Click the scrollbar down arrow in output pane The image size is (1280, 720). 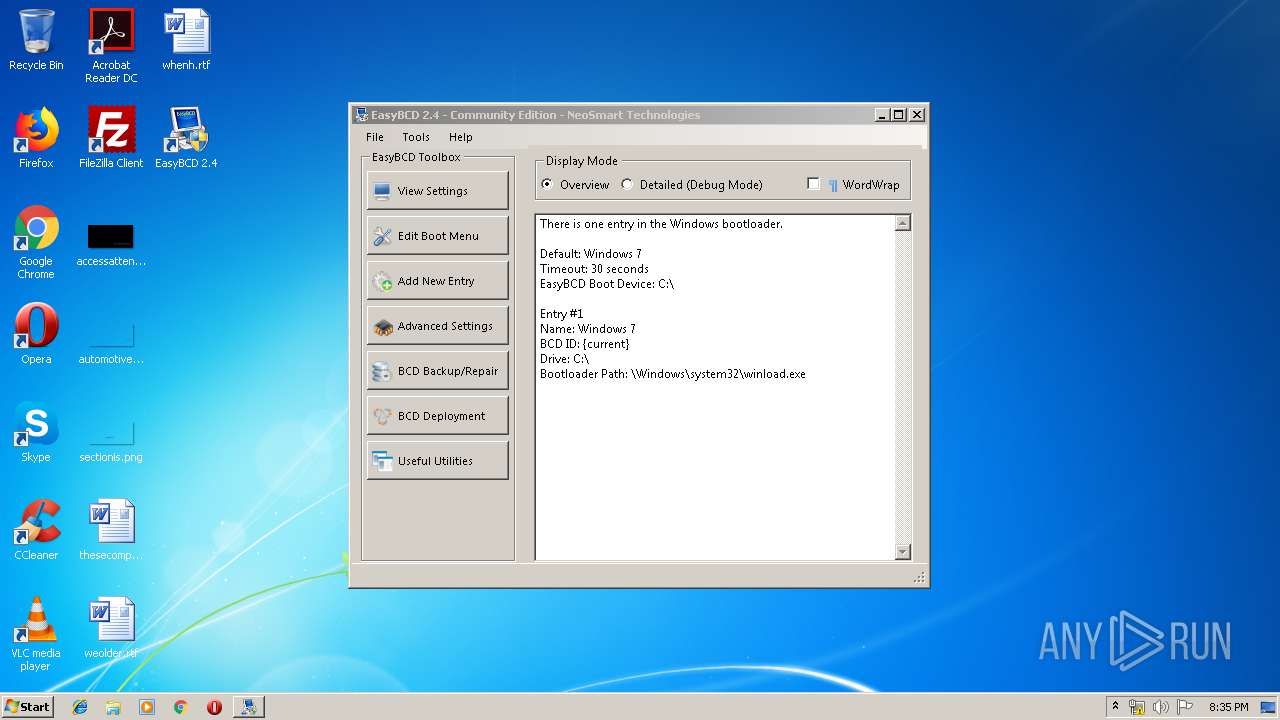click(x=903, y=552)
